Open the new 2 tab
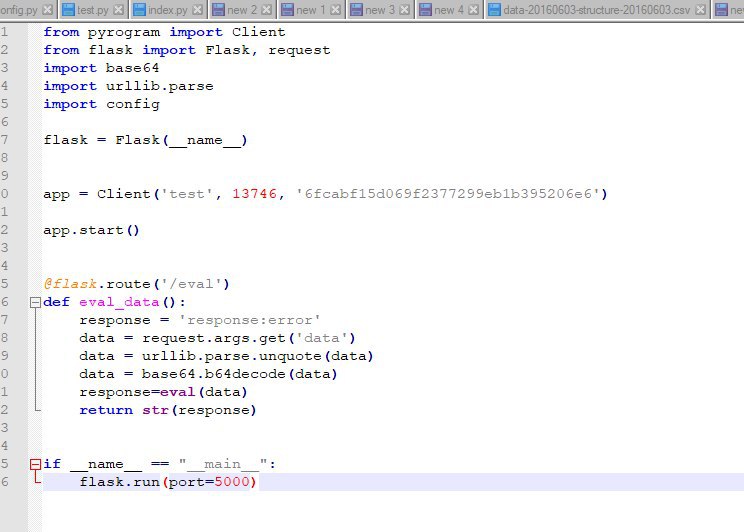This screenshot has width=744, height=532. point(241,9)
